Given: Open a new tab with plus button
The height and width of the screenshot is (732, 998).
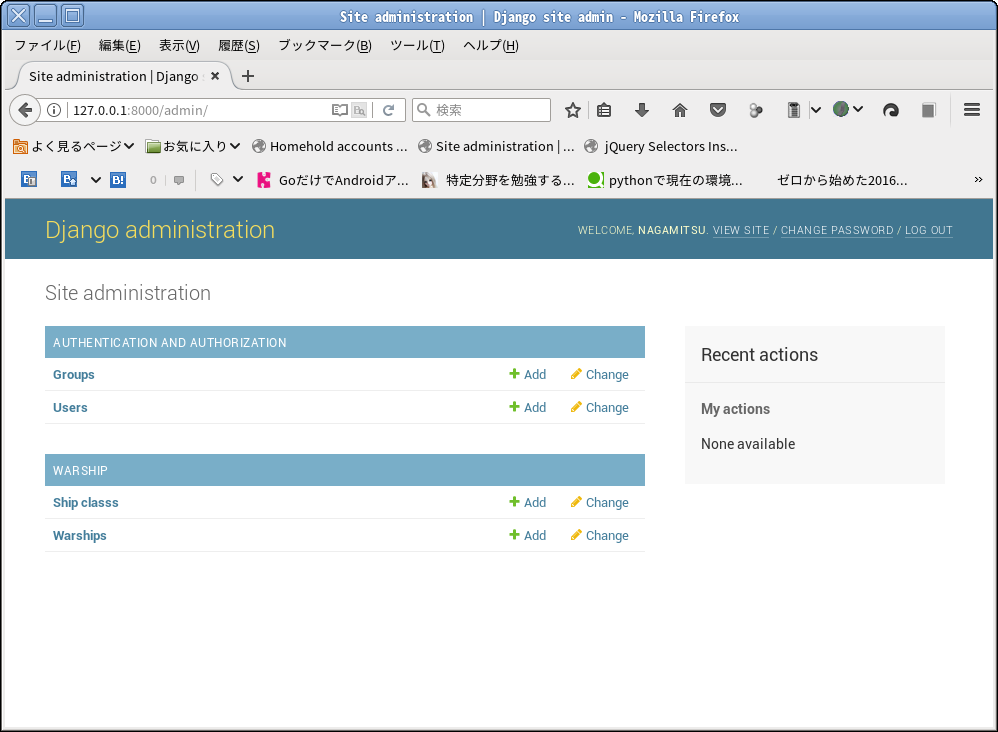Looking at the screenshot, I should click(248, 76).
